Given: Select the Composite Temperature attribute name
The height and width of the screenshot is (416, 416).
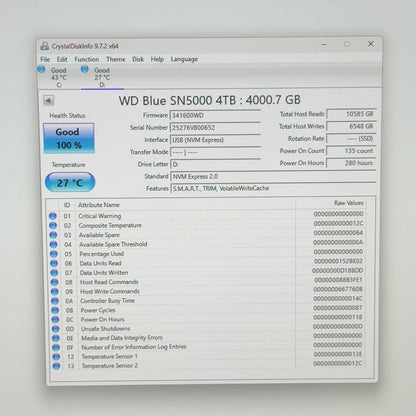Looking at the screenshot, I should (110, 225).
